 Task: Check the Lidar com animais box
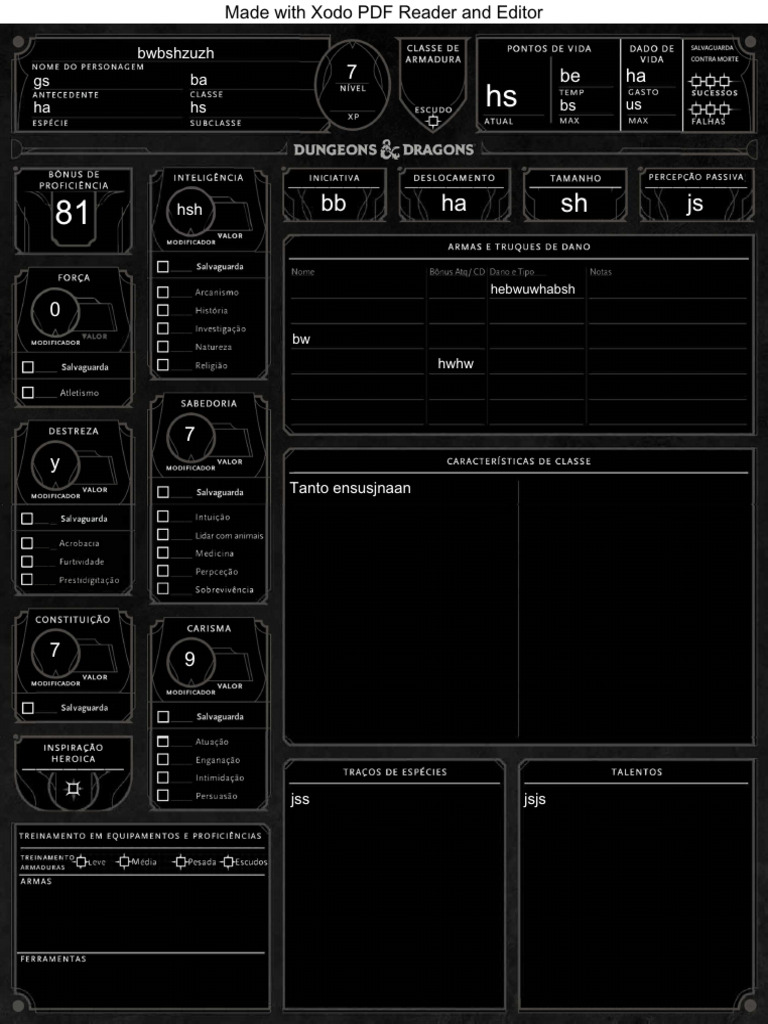(163, 535)
